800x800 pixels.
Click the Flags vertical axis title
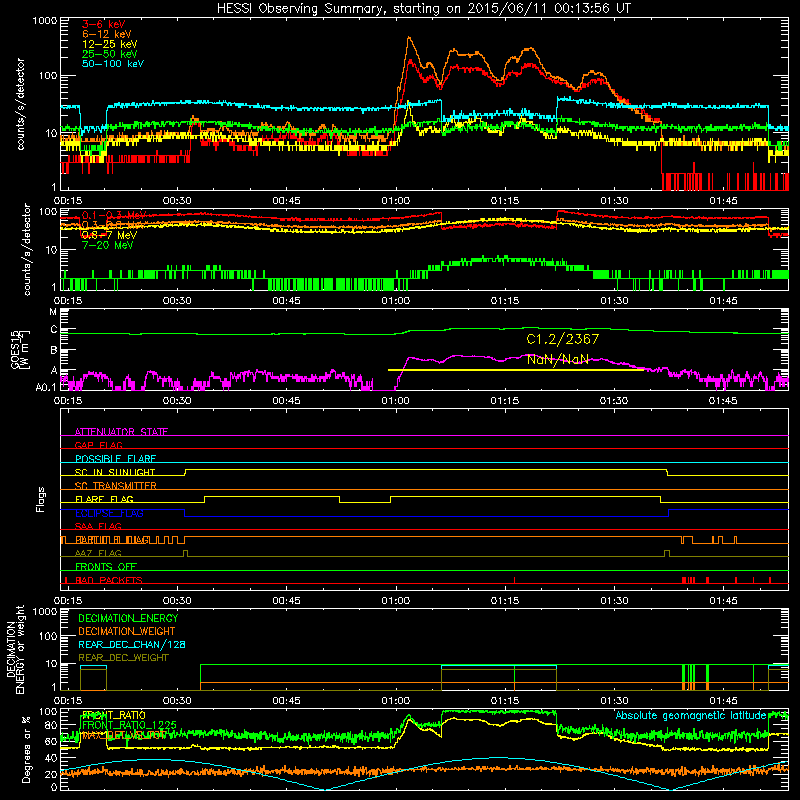(x=40, y=500)
